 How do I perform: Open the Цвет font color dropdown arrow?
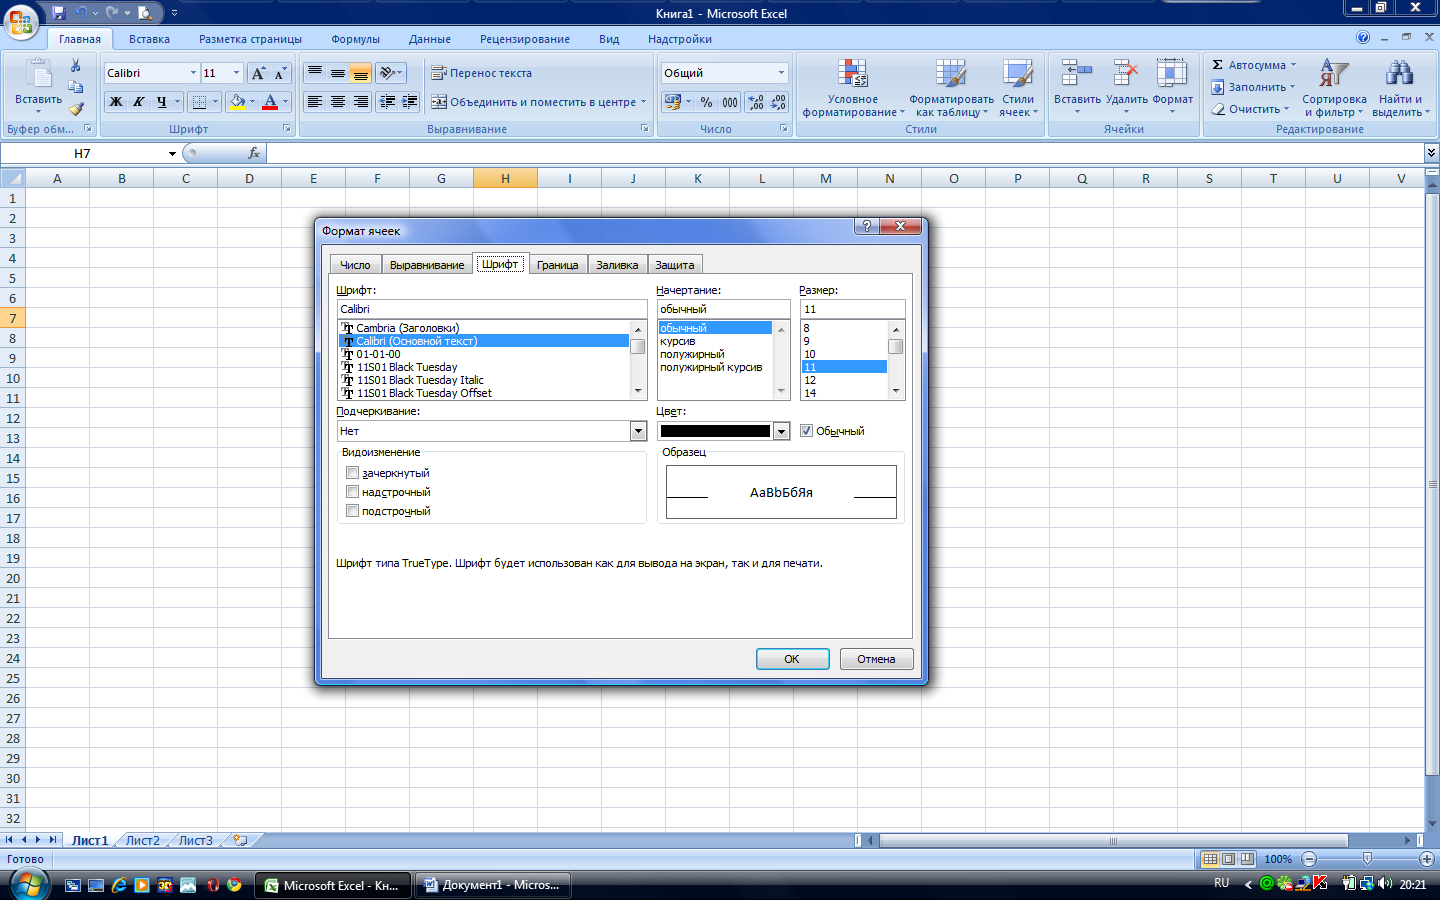coord(782,431)
